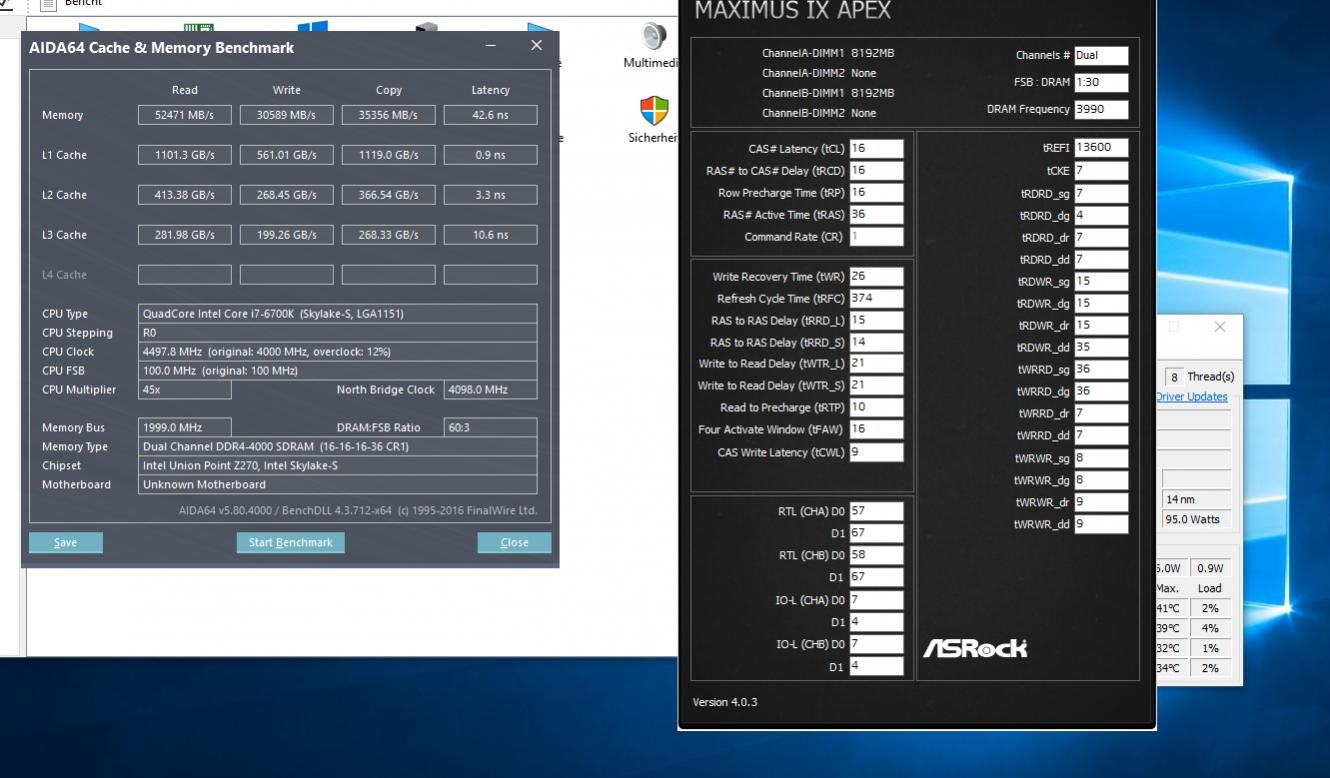
Task: Click the Four Activate Window (tFAW) field
Action: click(876, 430)
